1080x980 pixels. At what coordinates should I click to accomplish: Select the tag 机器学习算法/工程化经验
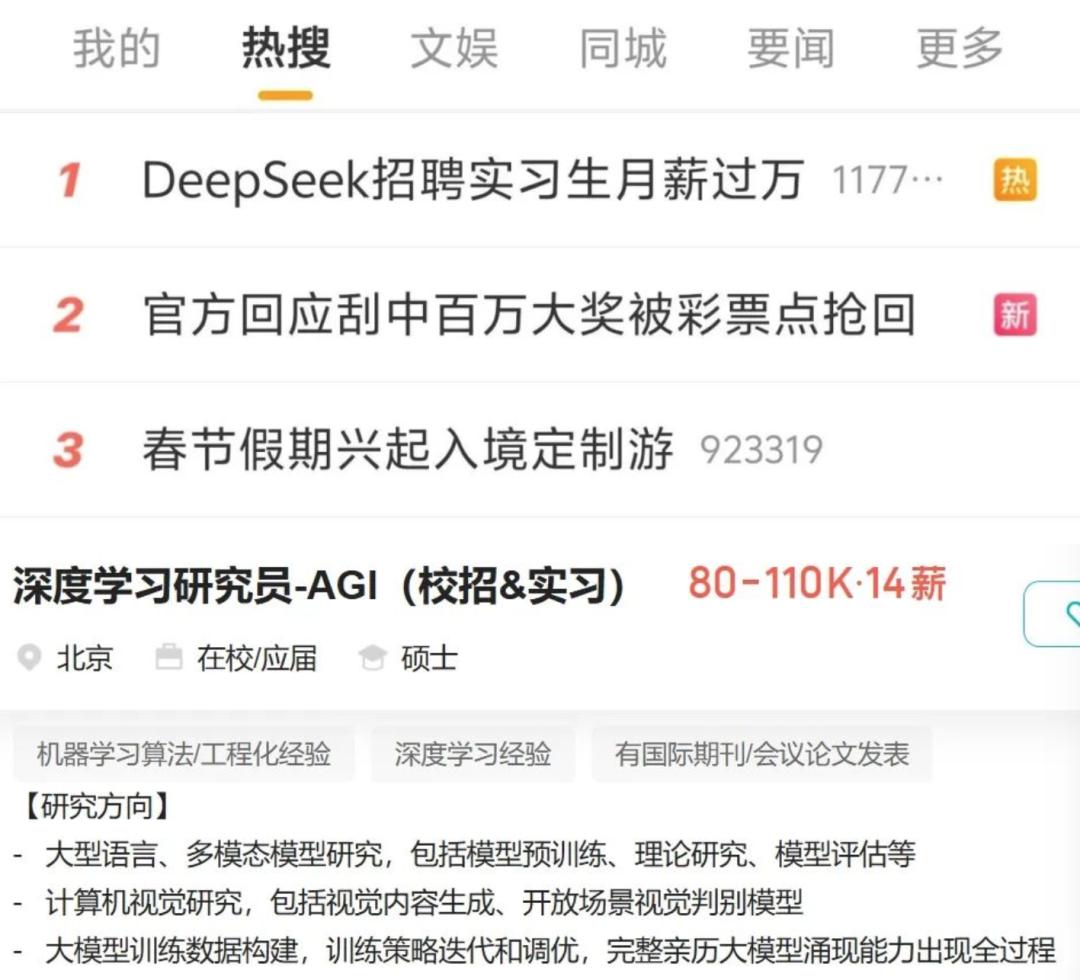(x=183, y=754)
